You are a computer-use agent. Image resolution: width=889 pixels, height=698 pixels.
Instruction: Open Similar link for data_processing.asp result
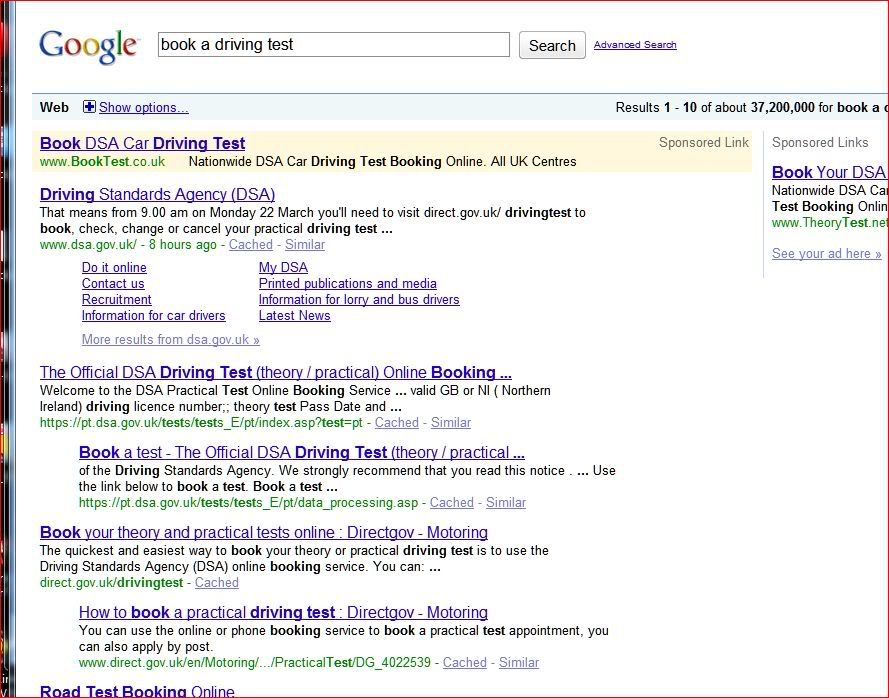506,502
